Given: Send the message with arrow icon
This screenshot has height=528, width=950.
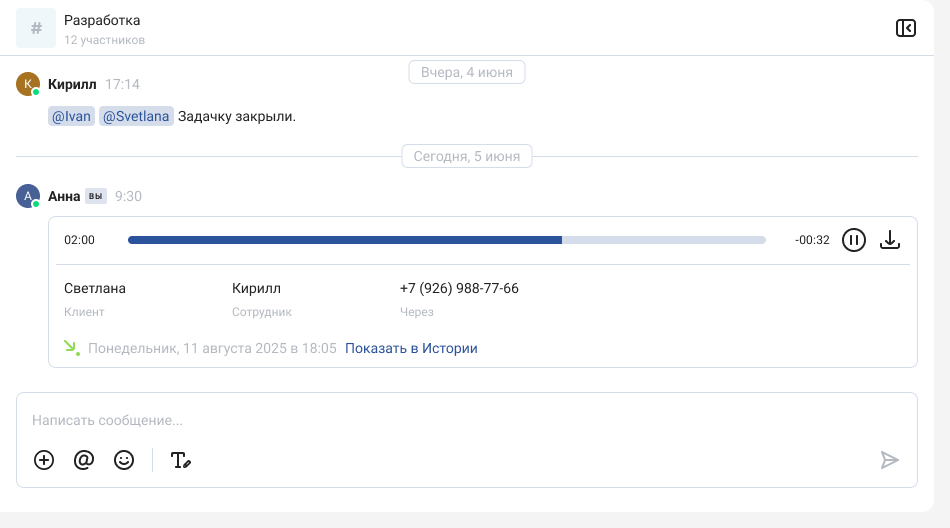Looking at the screenshot, I should click(x=889, y=460).
